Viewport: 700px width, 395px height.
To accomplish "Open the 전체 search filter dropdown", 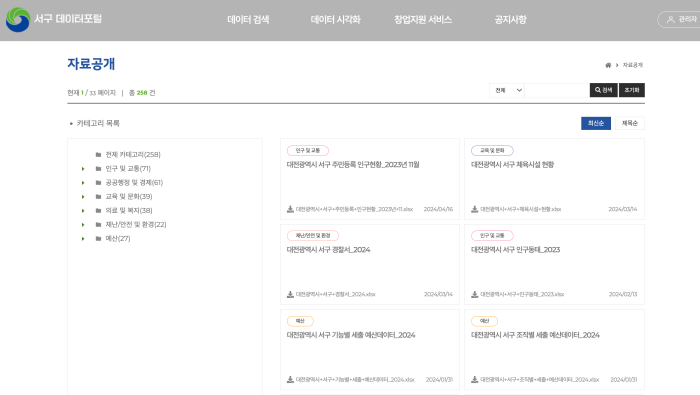I will pos(507,90).
